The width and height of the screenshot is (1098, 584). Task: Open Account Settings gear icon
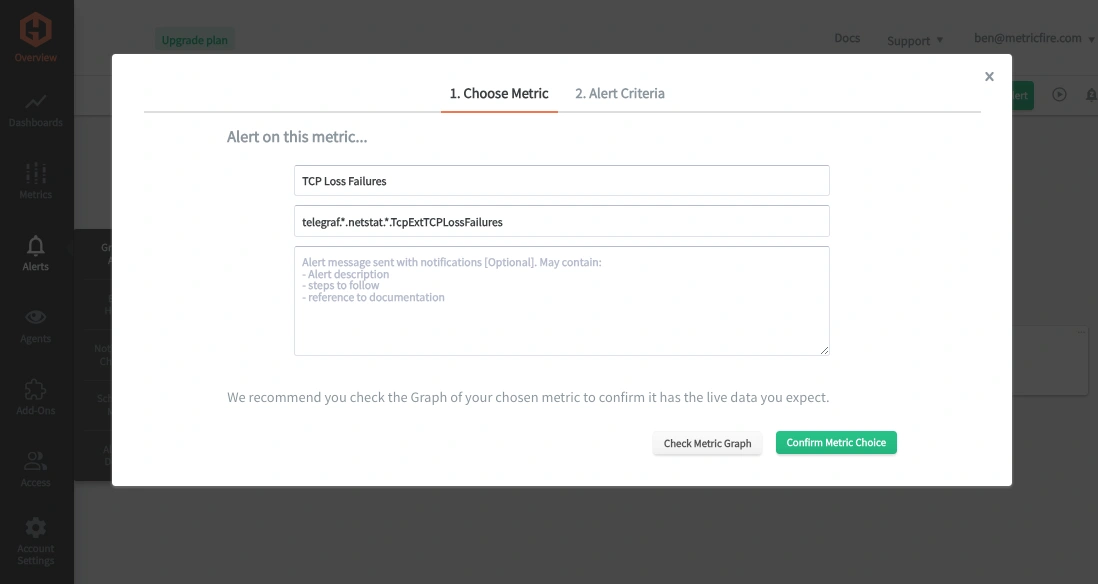(x=36, y=527)
